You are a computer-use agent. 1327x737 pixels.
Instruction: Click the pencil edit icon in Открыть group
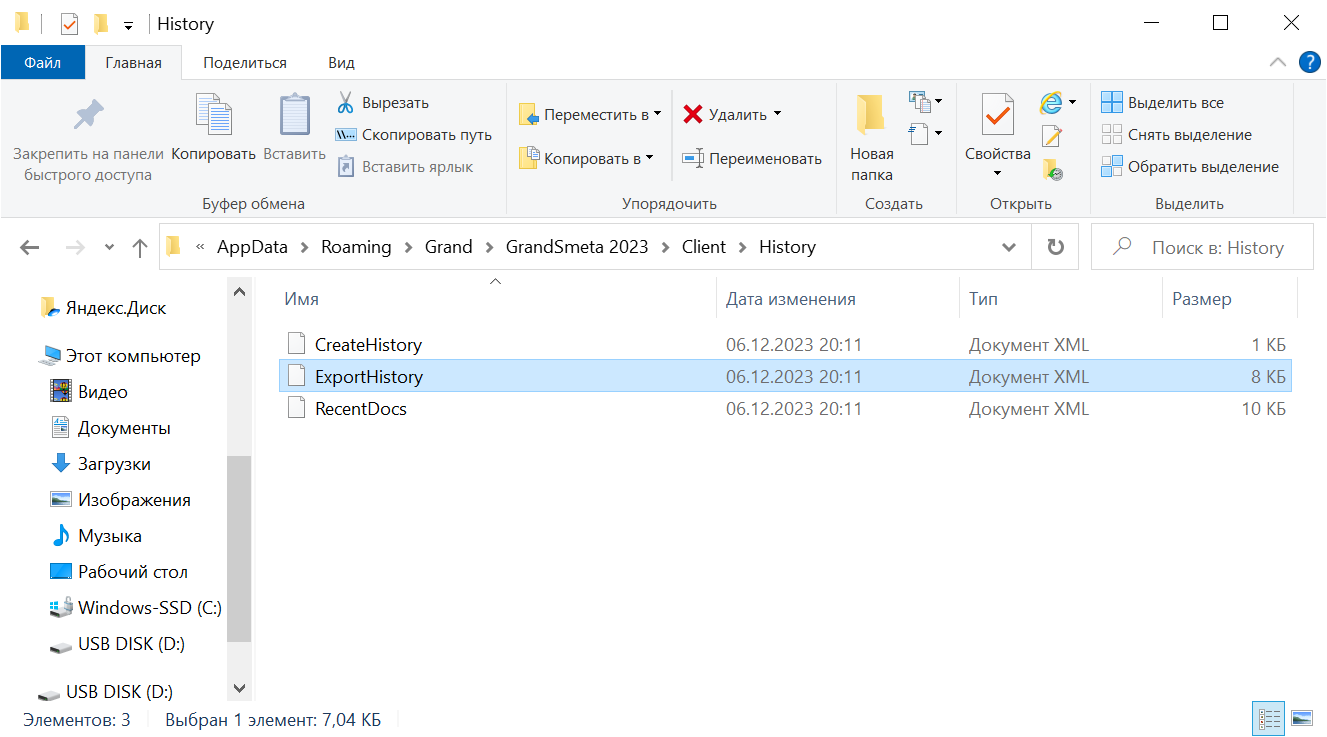point(1051,136)
